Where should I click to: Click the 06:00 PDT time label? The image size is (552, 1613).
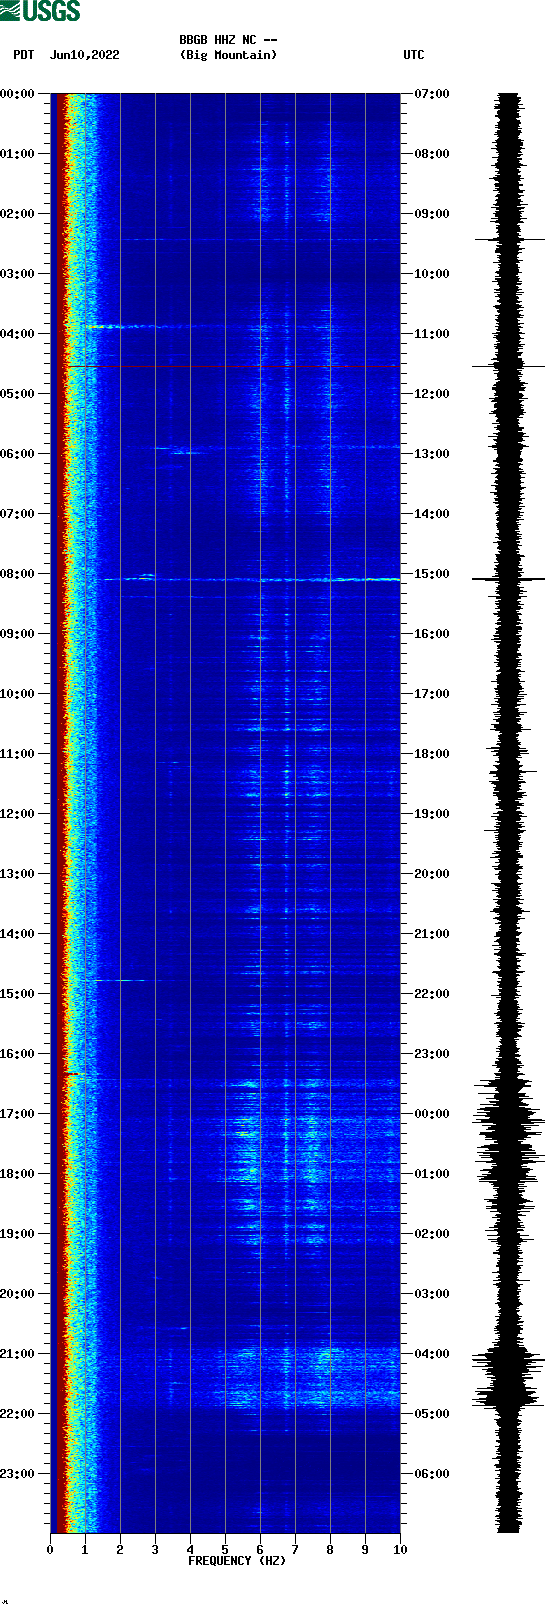tap(18, 454)
